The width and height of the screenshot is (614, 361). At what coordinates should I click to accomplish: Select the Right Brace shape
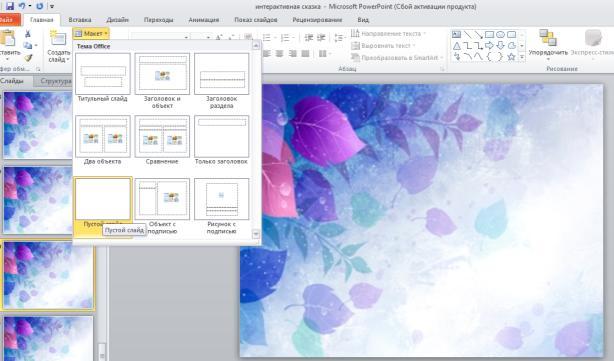[x=500, y=57]
